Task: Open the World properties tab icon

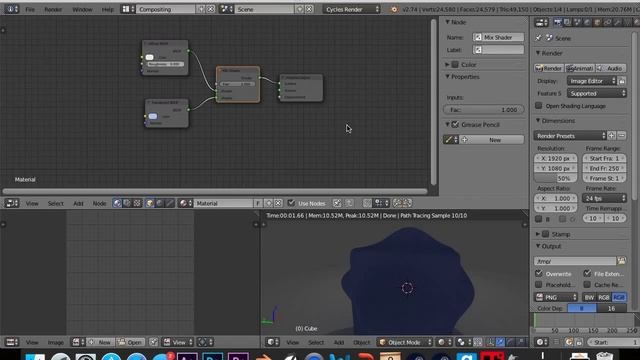Action: [587, 23]
